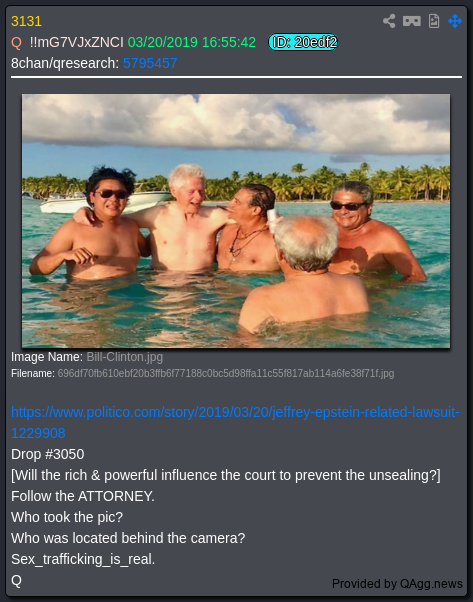This screenshot has height=602, width=473.
Task: Select the blue four-arrow move icon
Action: click(455, 21)
